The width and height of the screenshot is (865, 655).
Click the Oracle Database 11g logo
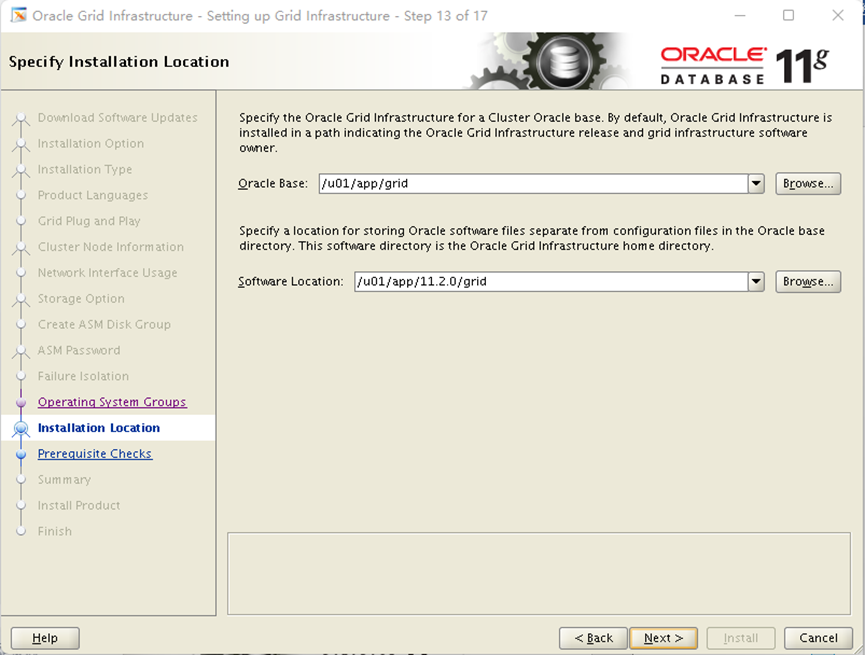click(745, 65)
